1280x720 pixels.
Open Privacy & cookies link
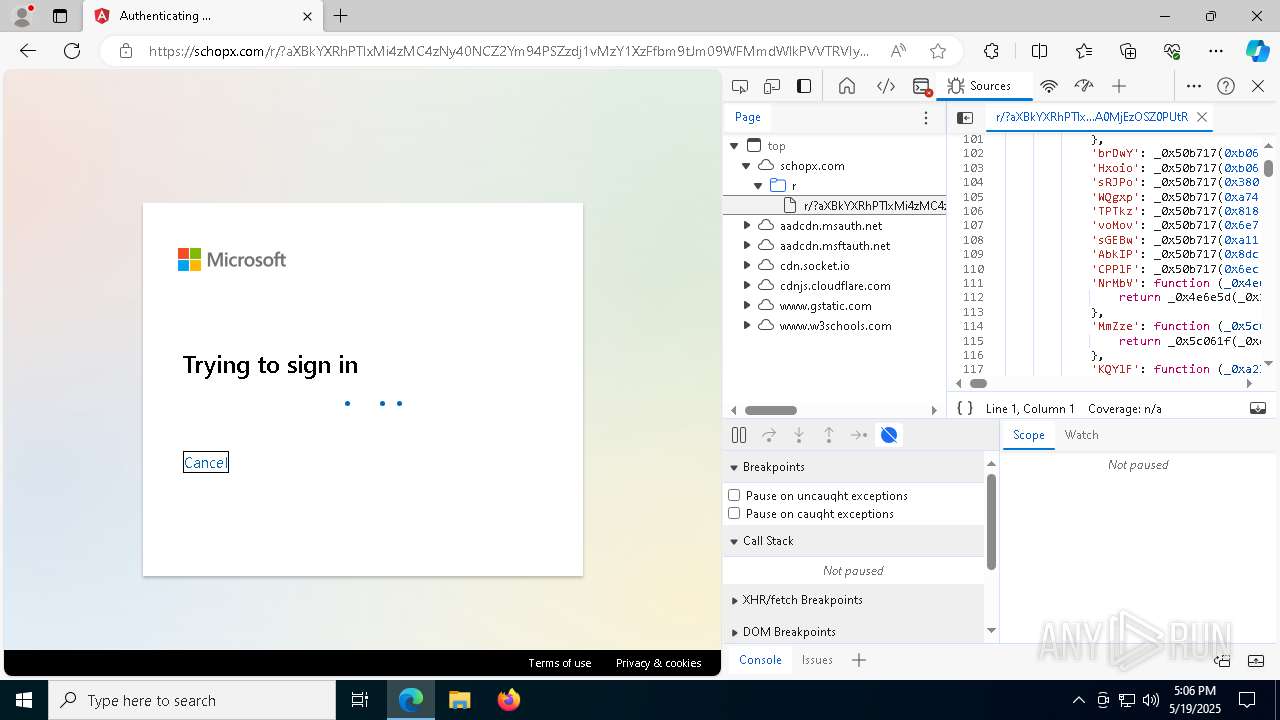point(658,663)
